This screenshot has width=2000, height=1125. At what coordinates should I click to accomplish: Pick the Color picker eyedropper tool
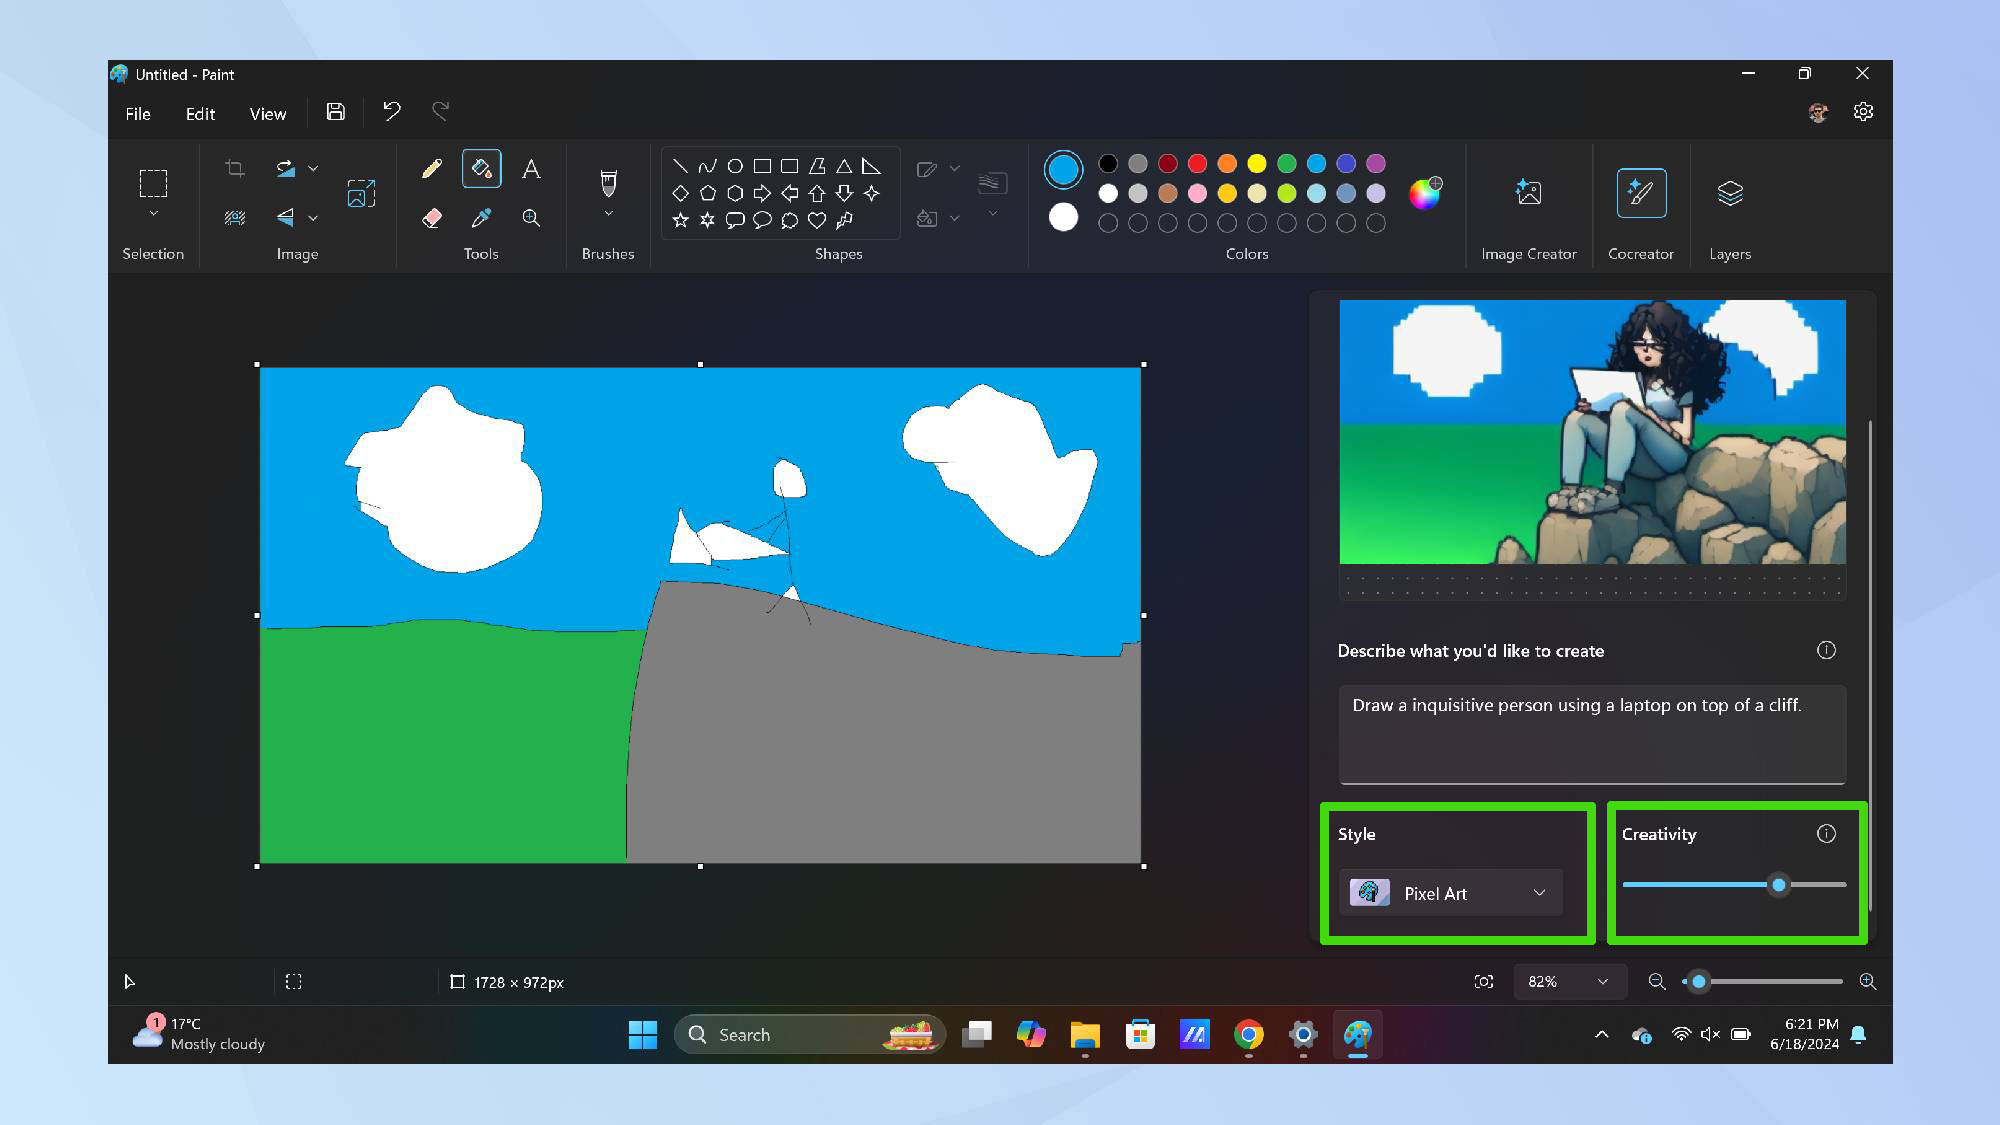pyautogui.click(x=481, y=218)
